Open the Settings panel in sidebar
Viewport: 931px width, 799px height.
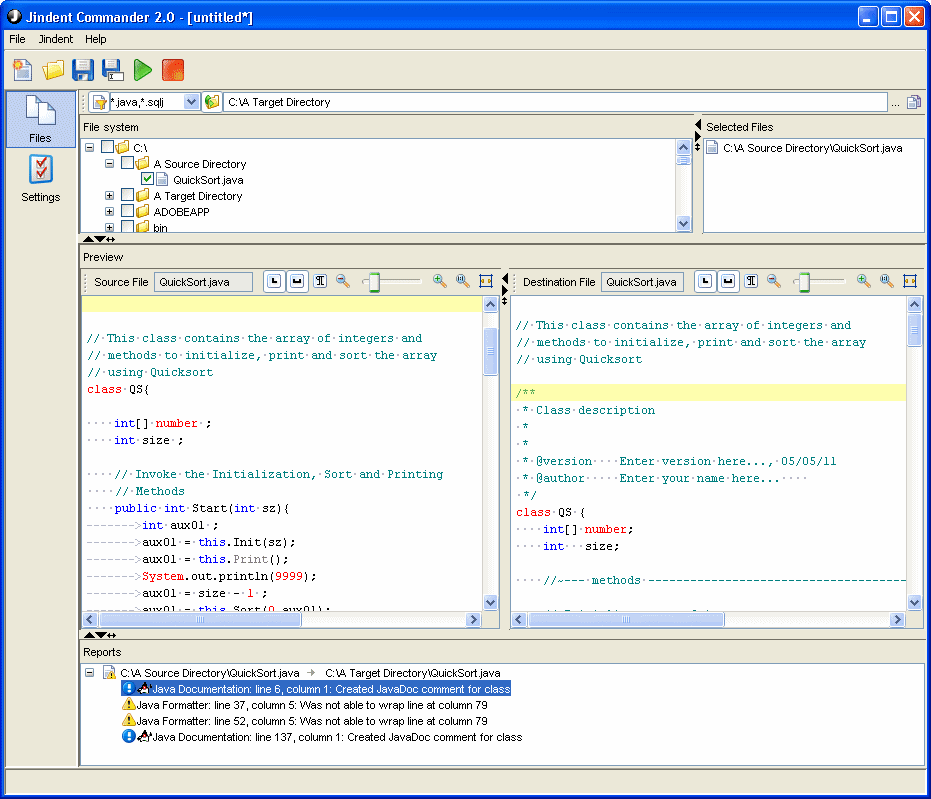tap(41, 179)
